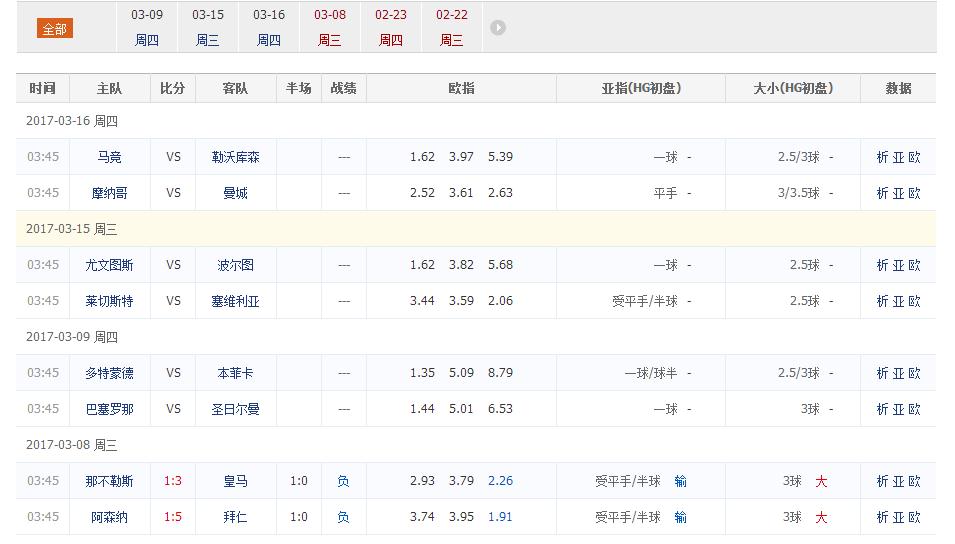
Task: Open 析 analysis link for 马竞 match
Action: (x=883, y=157)
